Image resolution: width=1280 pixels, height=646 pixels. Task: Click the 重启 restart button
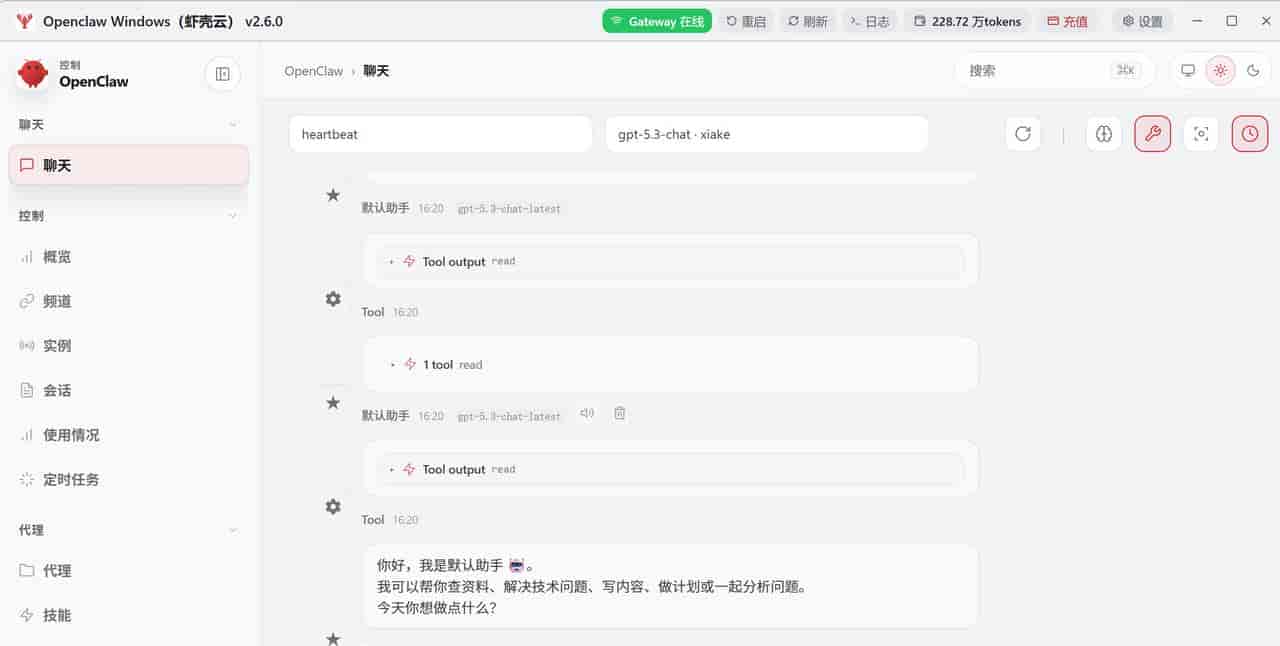coord(746,21)
